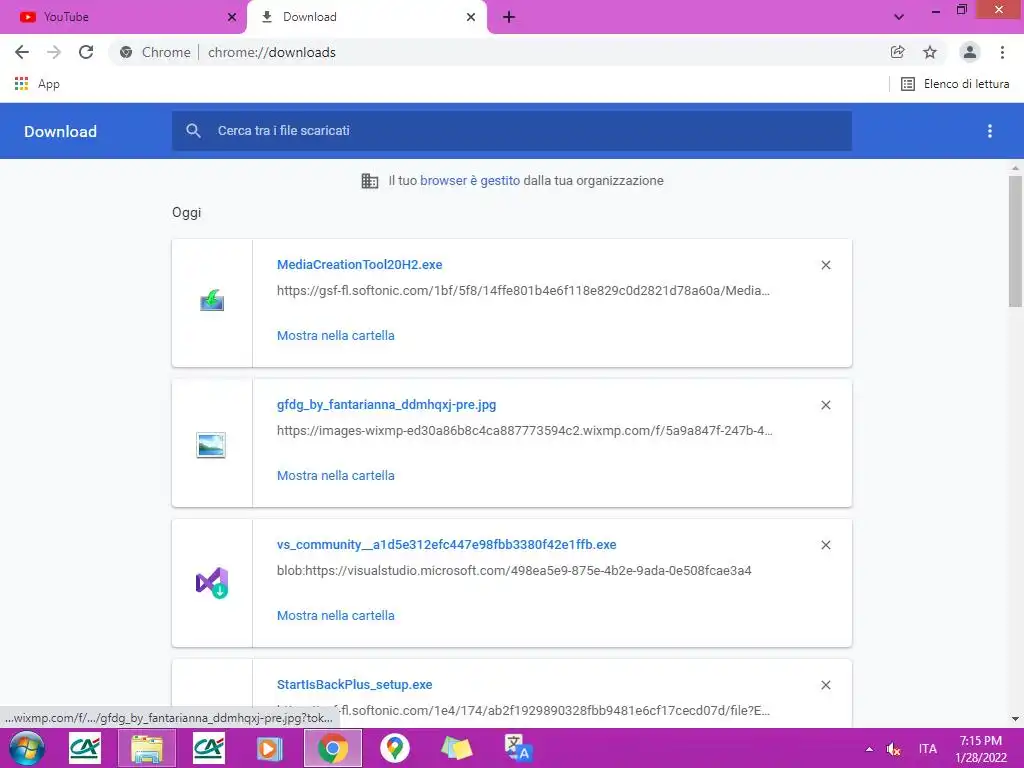Focus the Cerca tra i file scaricati field

click(512, 131)
